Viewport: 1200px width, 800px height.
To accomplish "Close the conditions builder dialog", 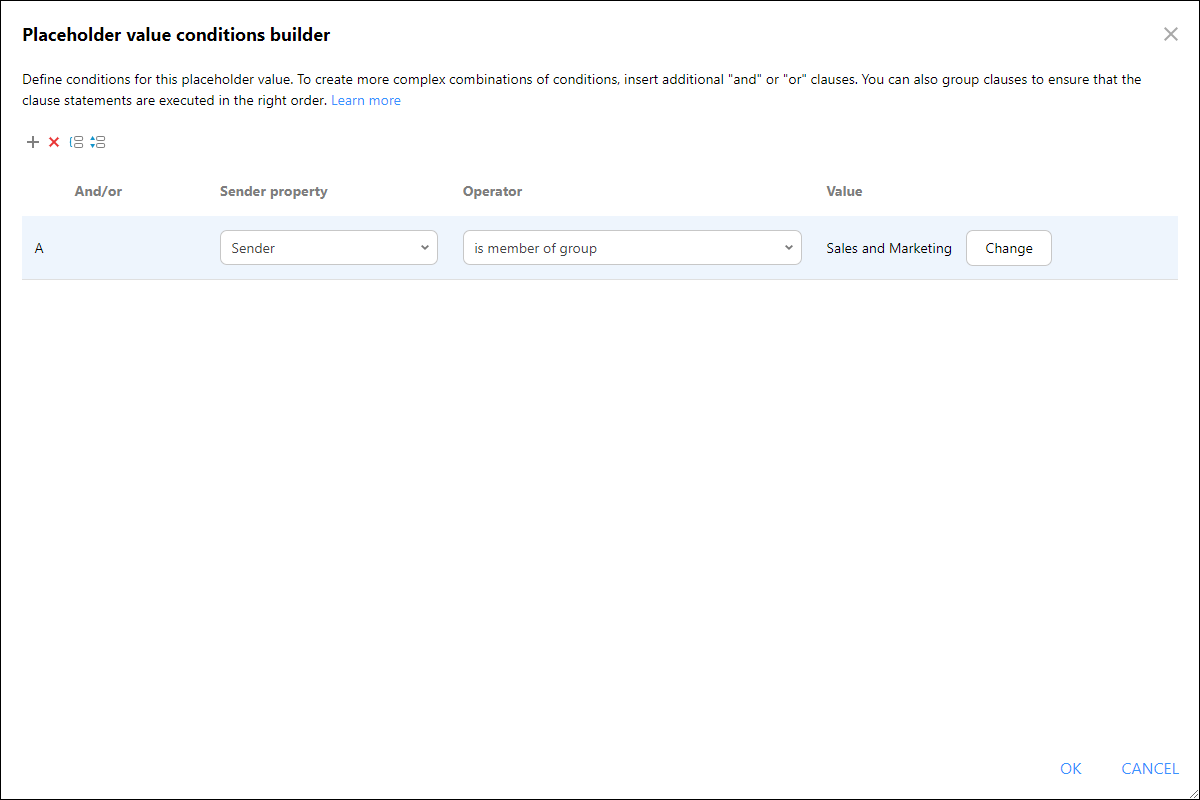I will click(1171, 34).
